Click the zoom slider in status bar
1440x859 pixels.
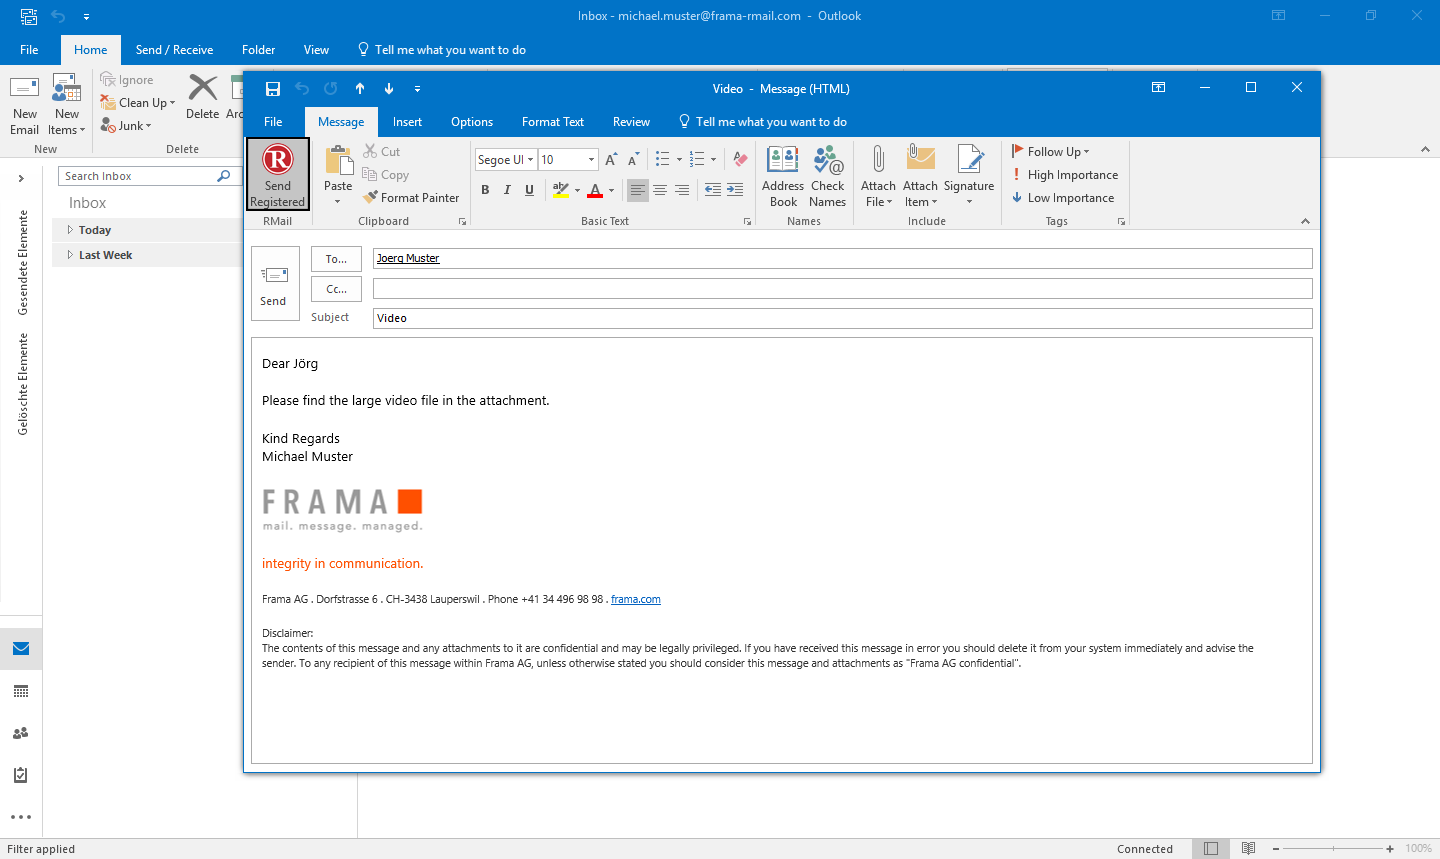[1333, 849]
